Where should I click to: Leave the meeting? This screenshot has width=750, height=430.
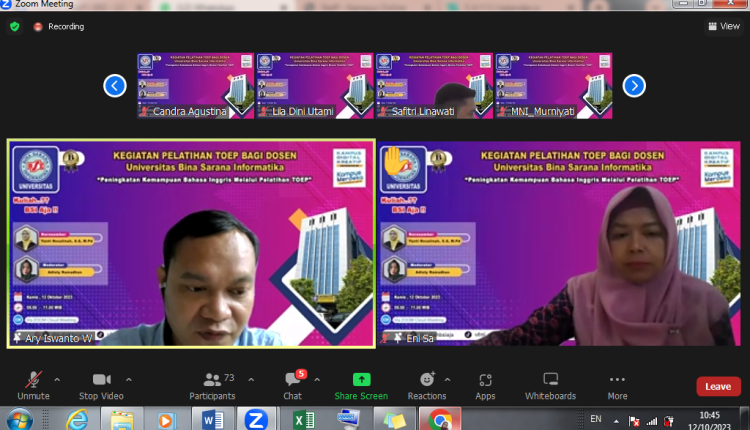click(718, 386)
